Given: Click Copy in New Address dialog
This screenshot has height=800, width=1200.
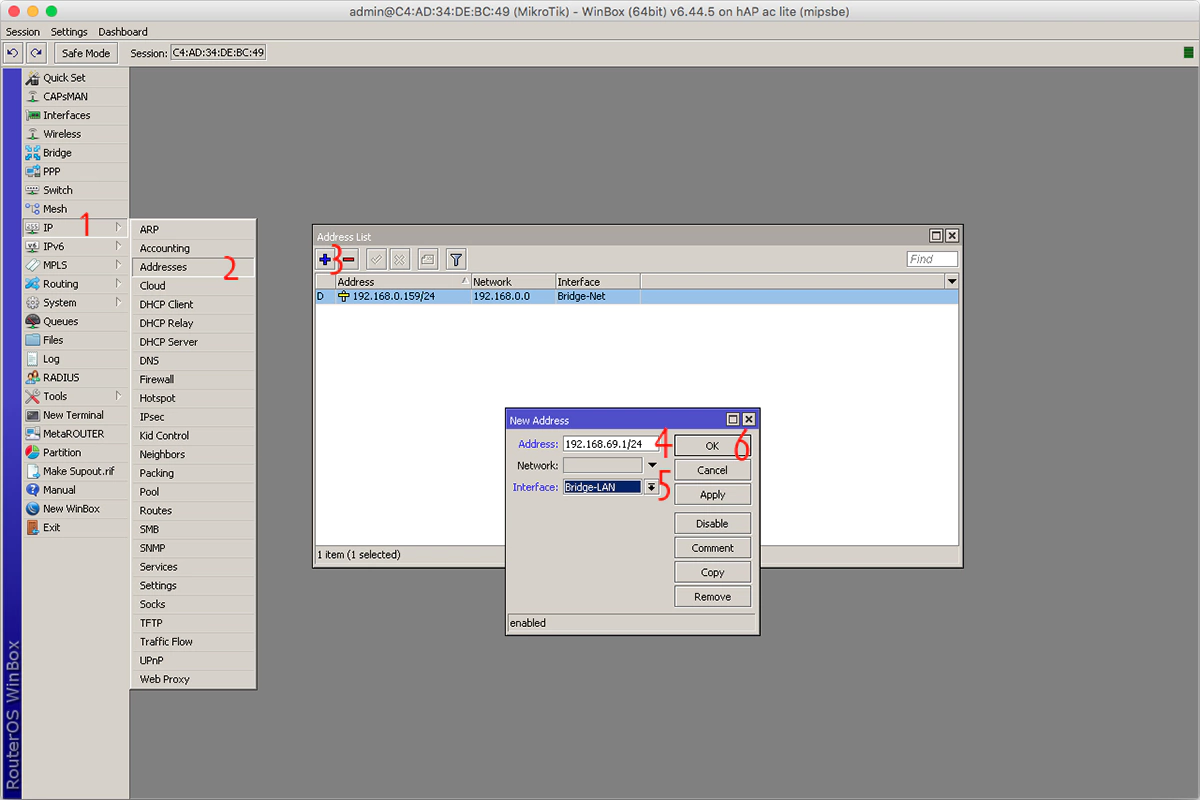Looking at the screenshot, I should 712,572.
